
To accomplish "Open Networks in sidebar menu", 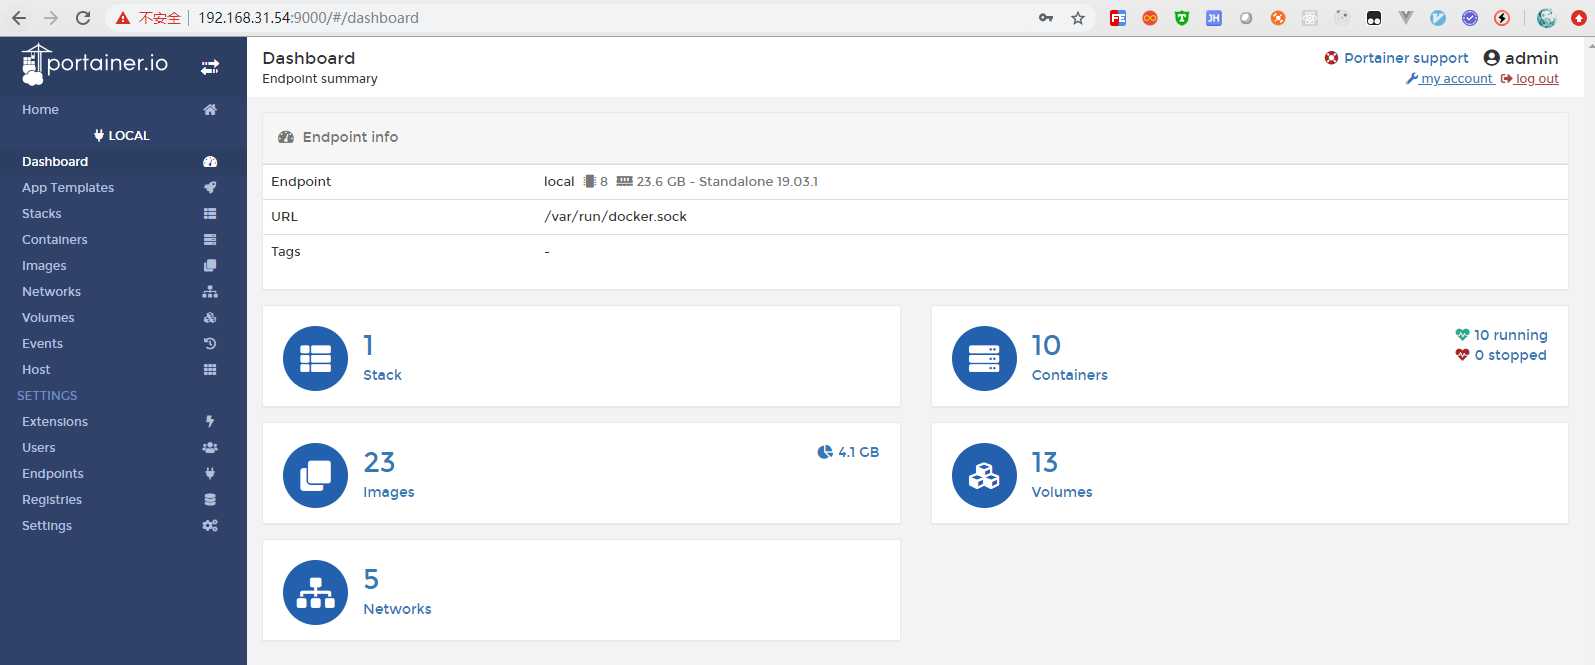I will point(123,292).
